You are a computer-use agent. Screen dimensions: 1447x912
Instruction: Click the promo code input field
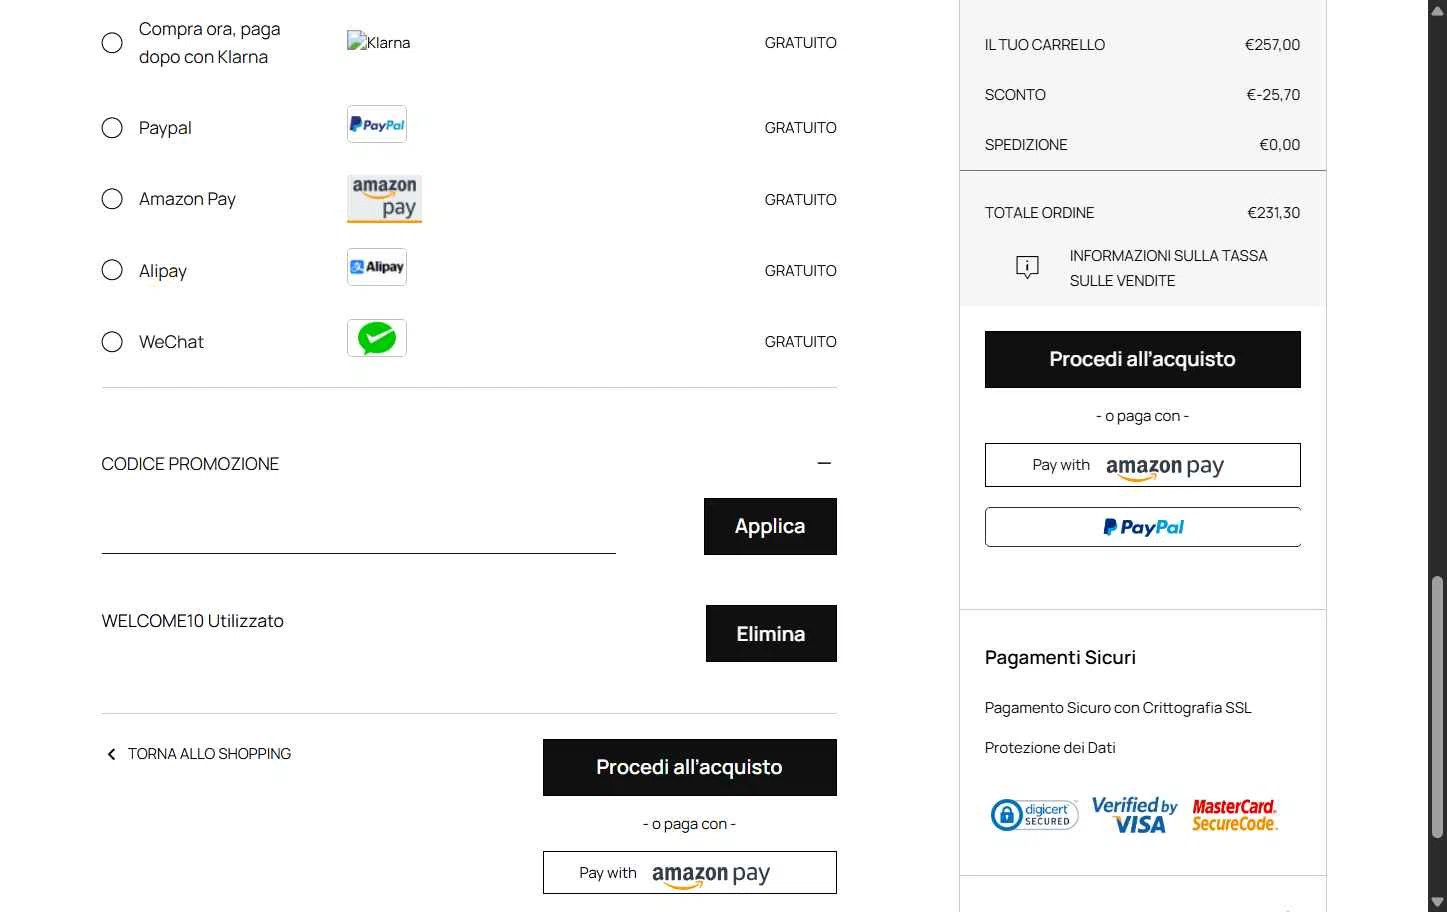358,527
